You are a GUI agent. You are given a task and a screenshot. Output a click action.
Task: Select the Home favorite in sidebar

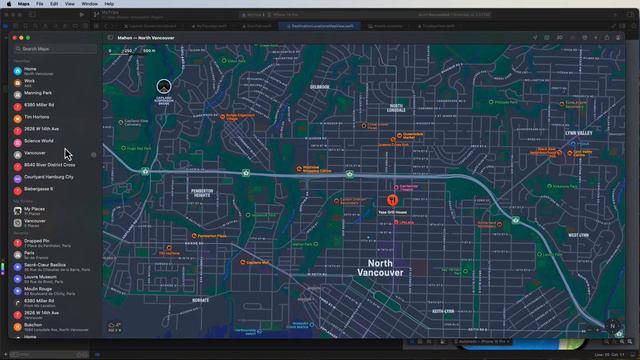click(x=55, y=71)
